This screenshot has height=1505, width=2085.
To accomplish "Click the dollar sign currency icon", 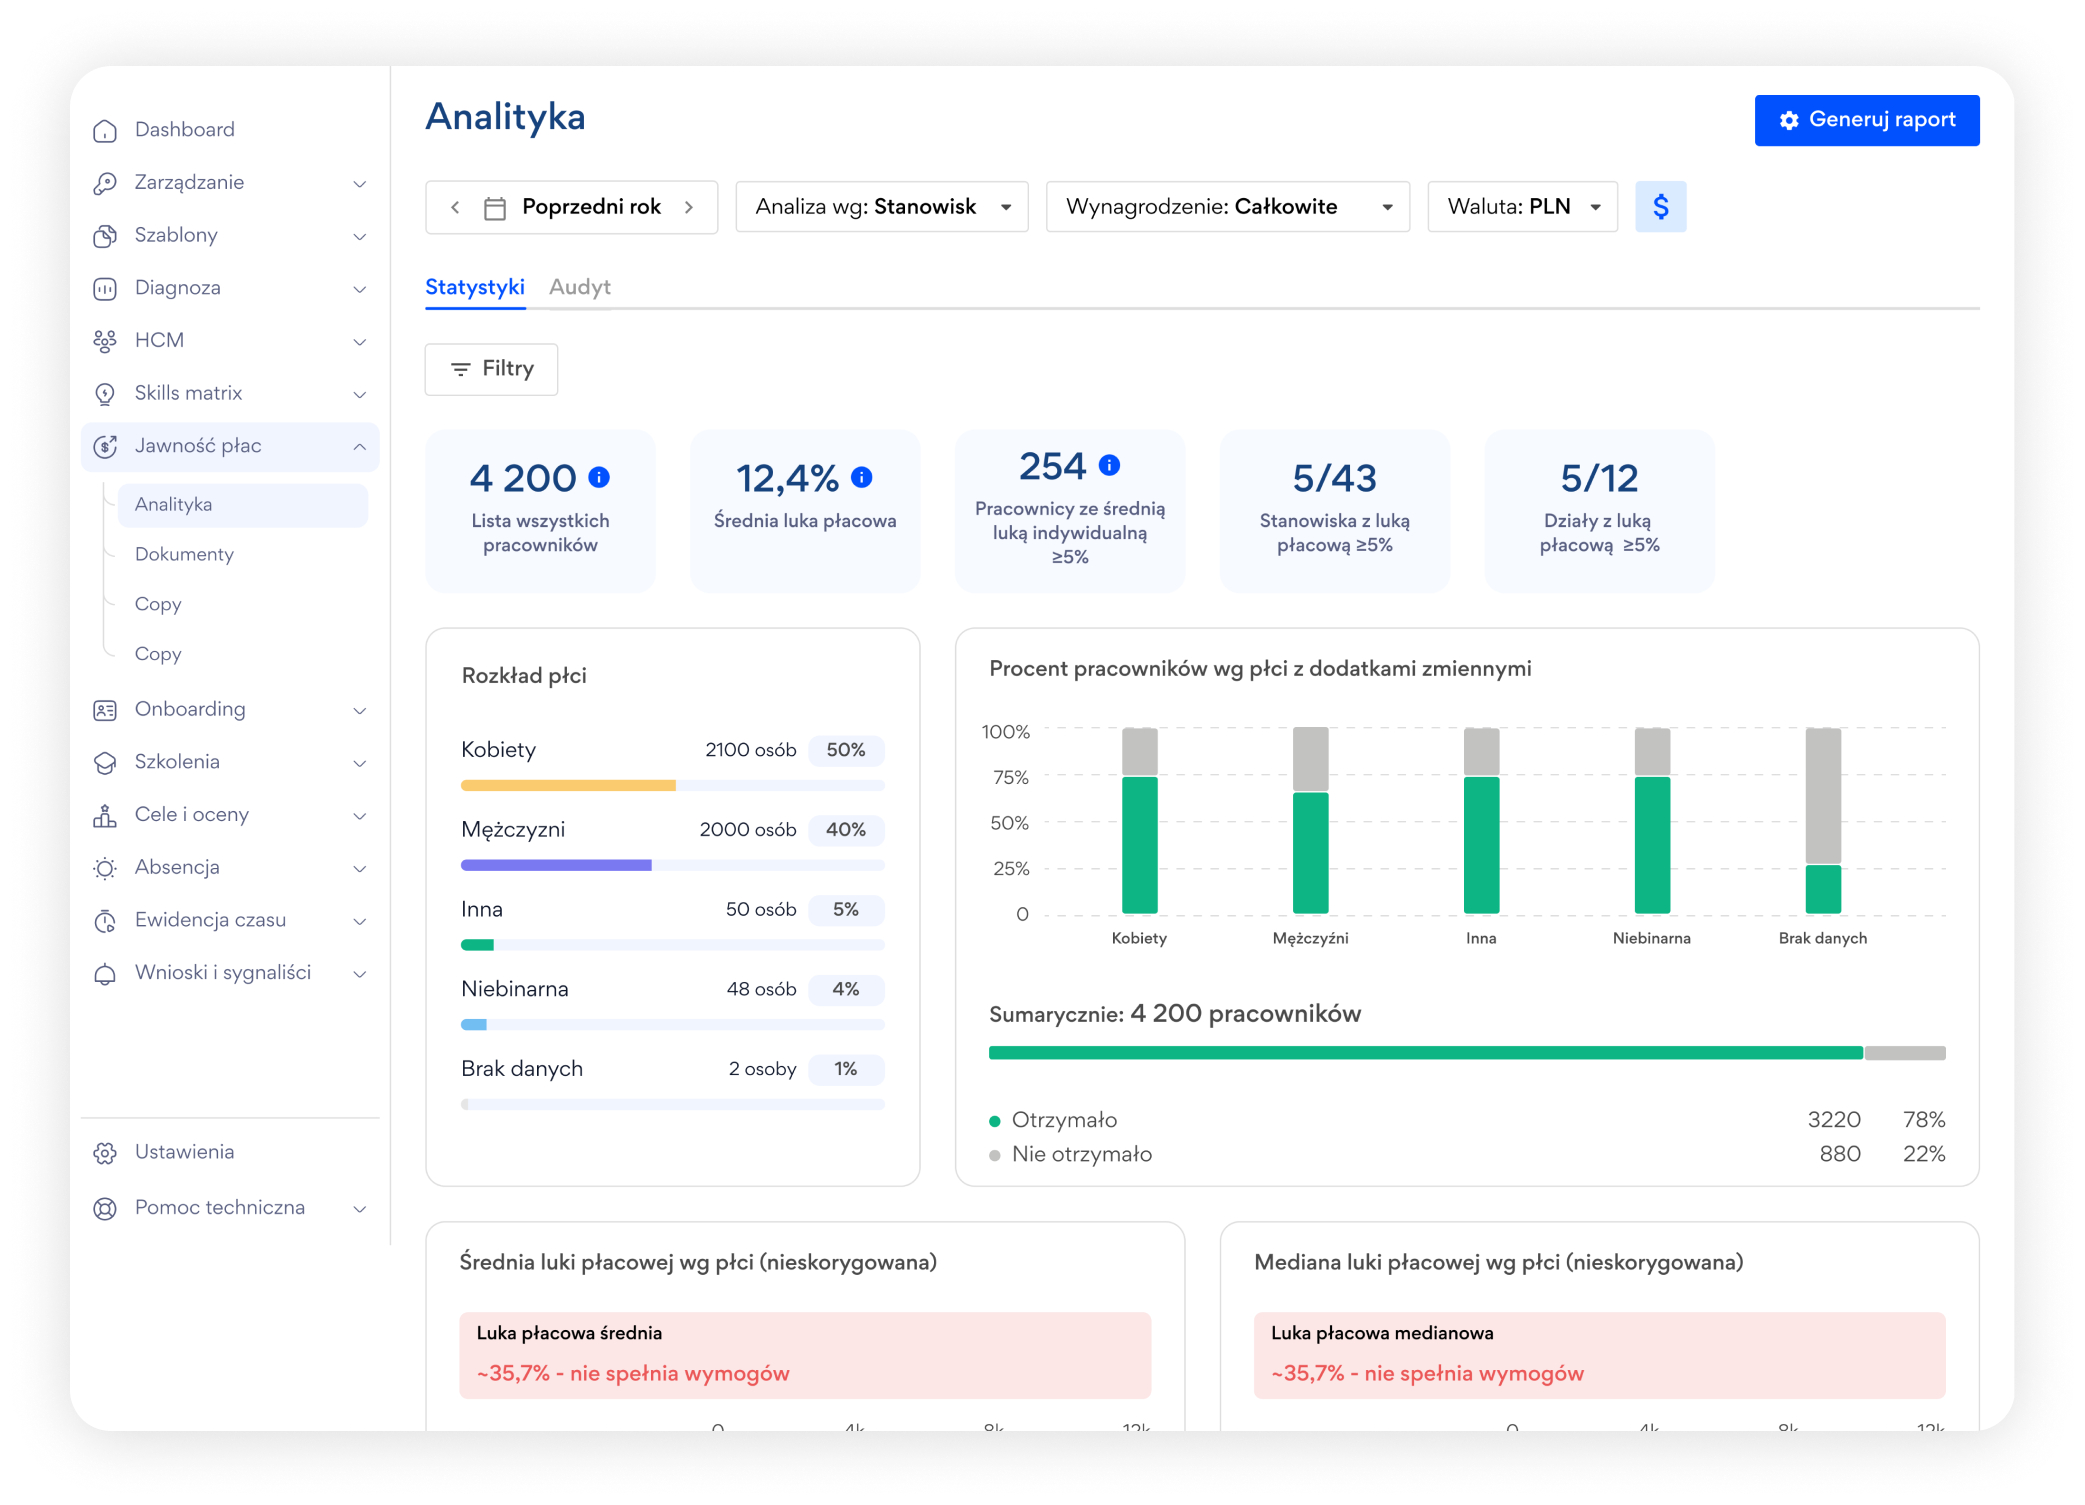I will (1660, 207).
